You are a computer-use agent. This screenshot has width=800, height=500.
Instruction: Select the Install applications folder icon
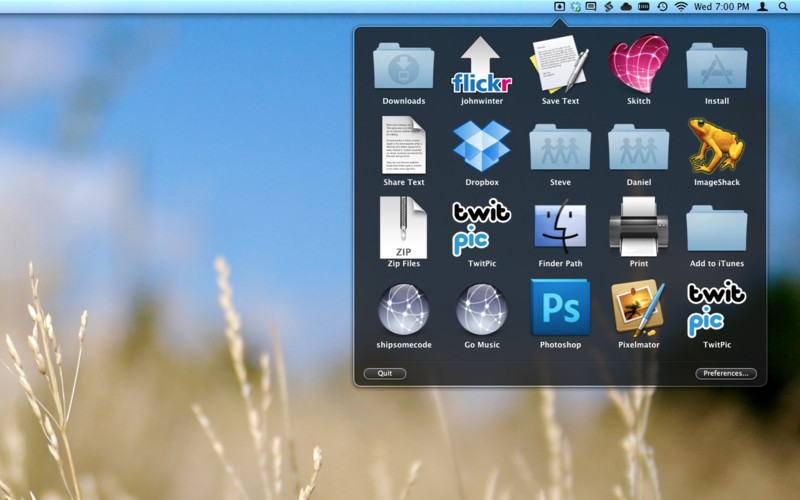click(716, 66)
